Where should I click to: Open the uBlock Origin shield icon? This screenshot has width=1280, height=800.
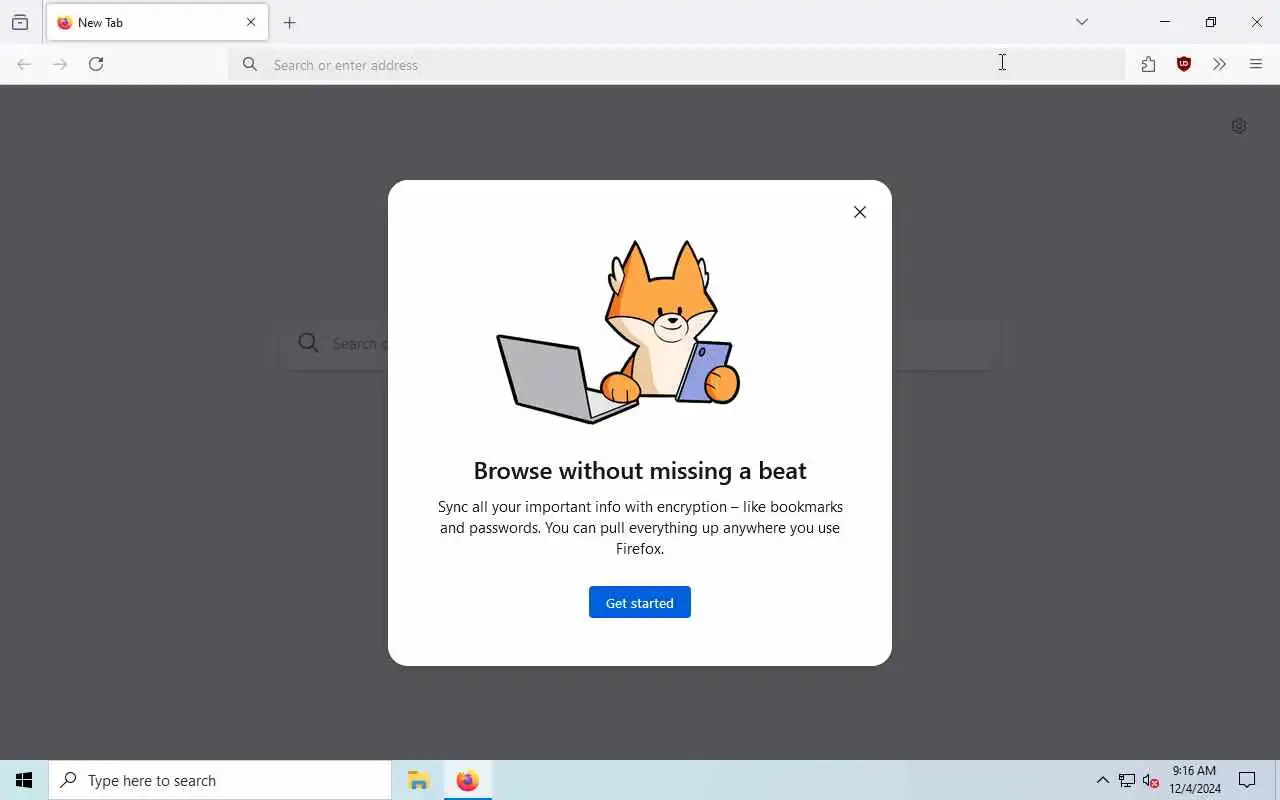tap(1184, 64)
